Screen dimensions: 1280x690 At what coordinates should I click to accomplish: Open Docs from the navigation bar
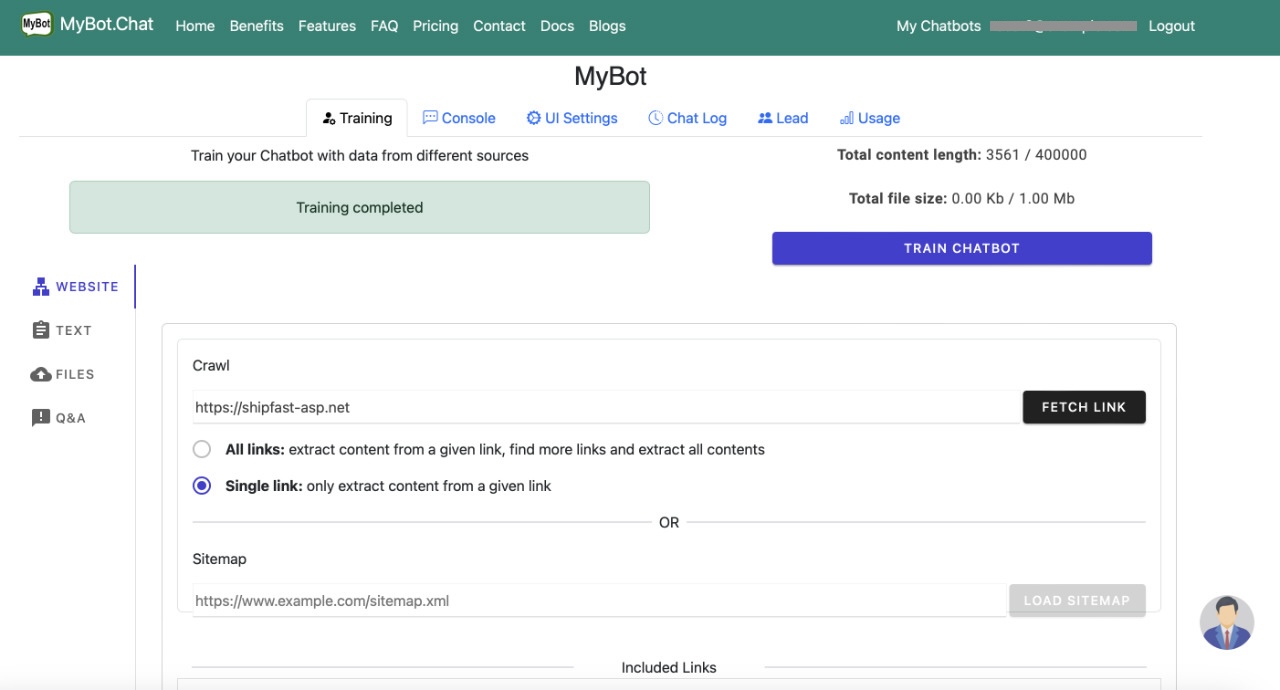[x=557, y=26]
